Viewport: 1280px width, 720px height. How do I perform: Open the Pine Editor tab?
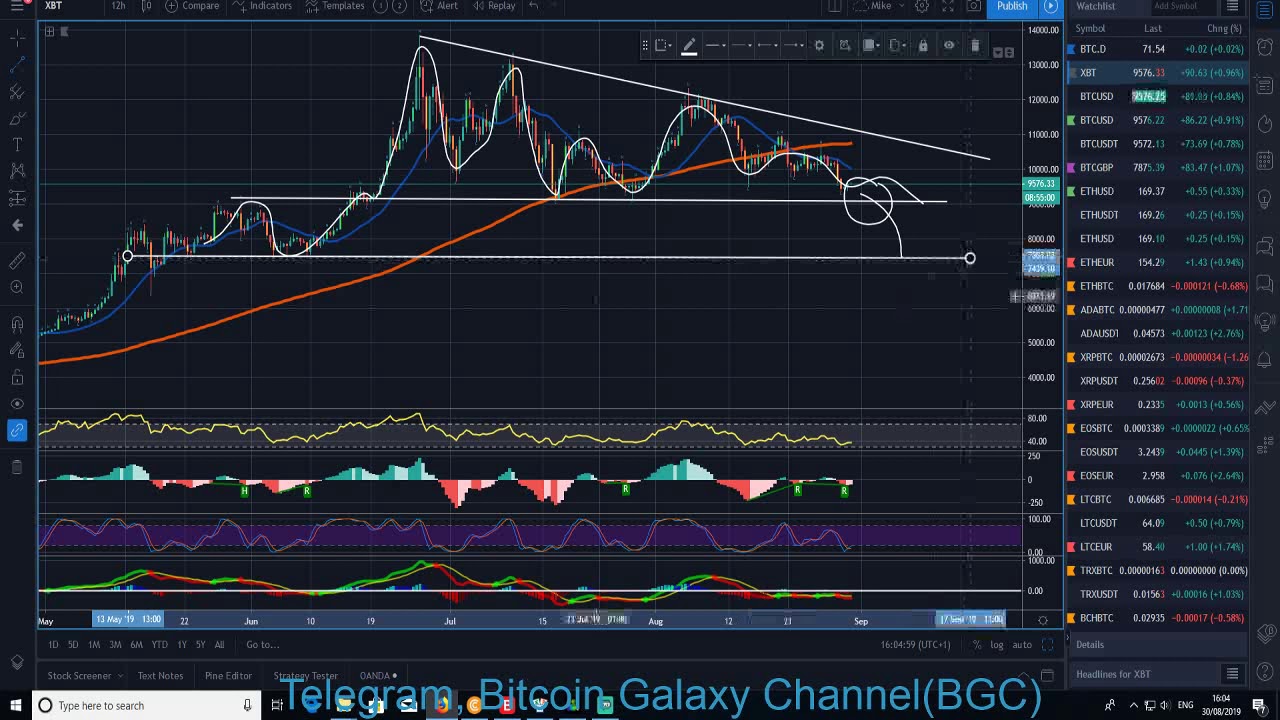[x=228, y=675]
